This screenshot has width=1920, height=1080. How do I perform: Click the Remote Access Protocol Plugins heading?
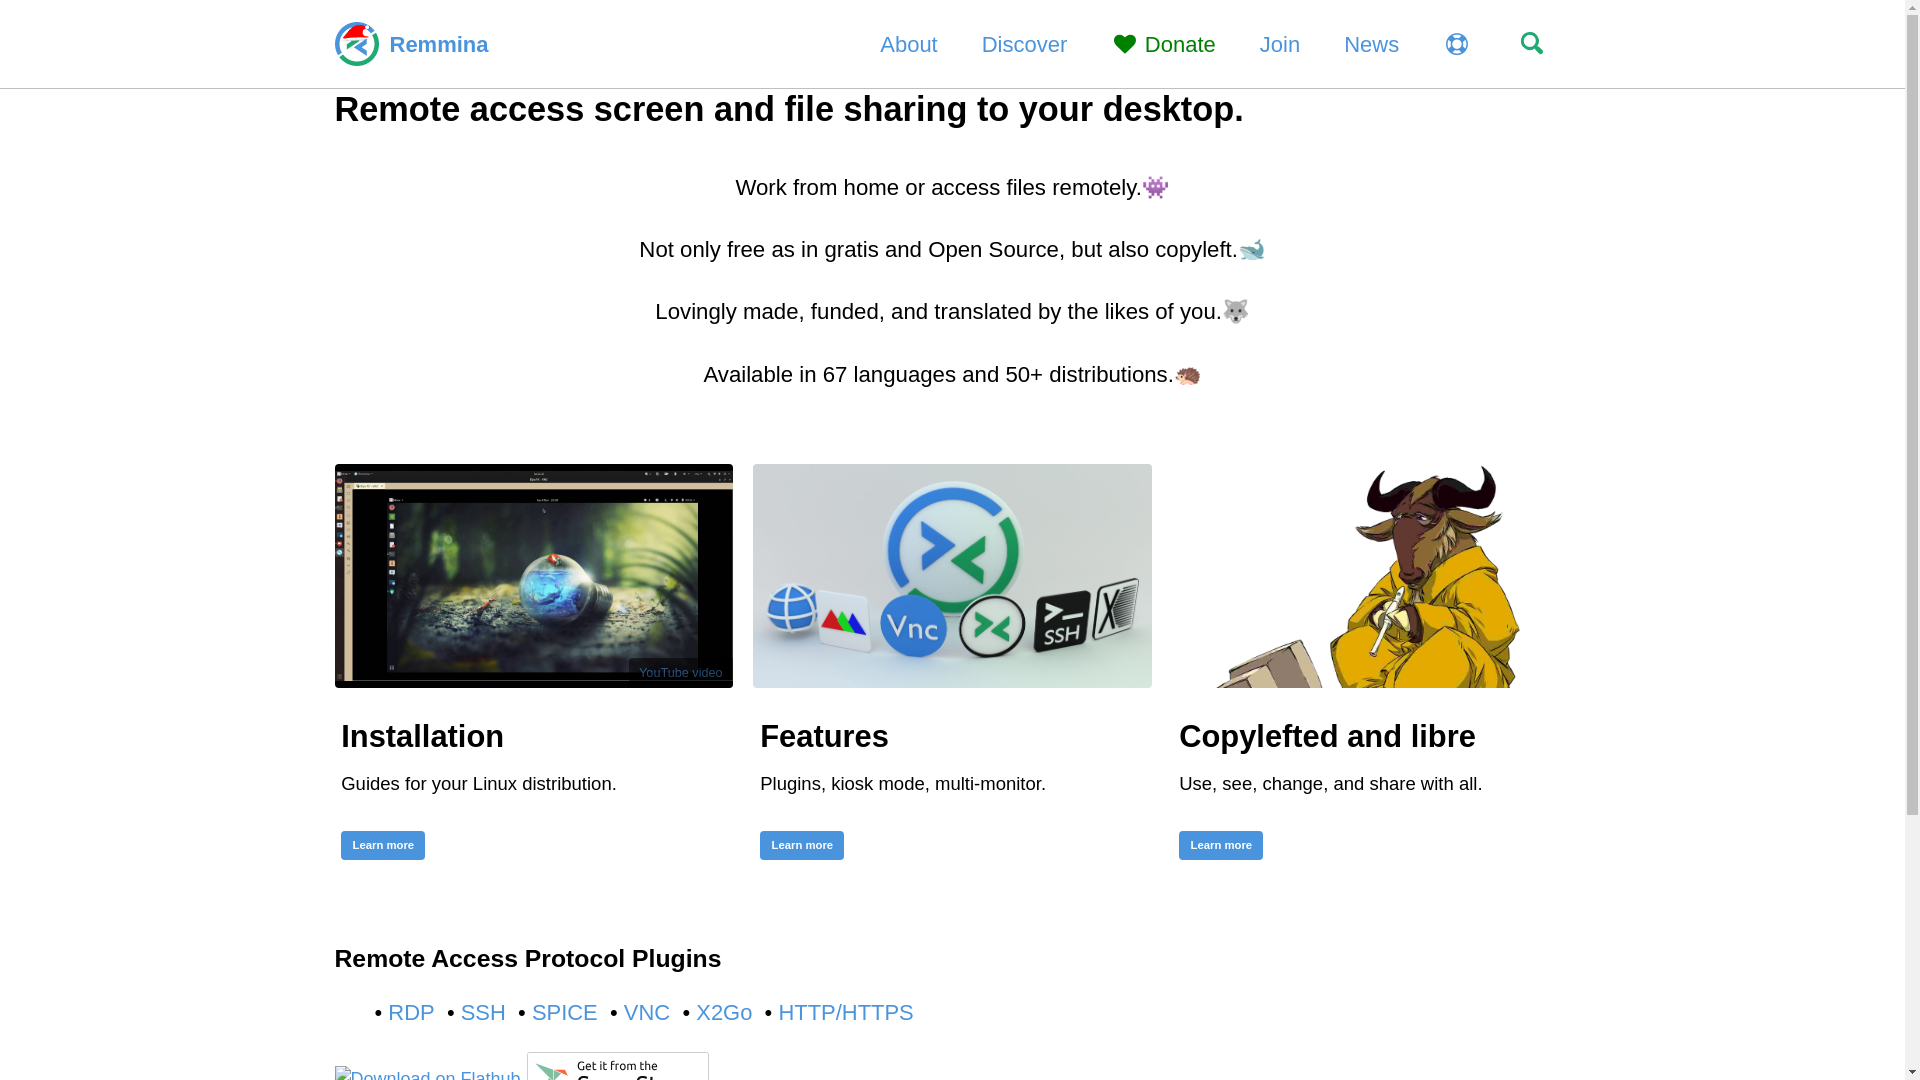[527, 958]
